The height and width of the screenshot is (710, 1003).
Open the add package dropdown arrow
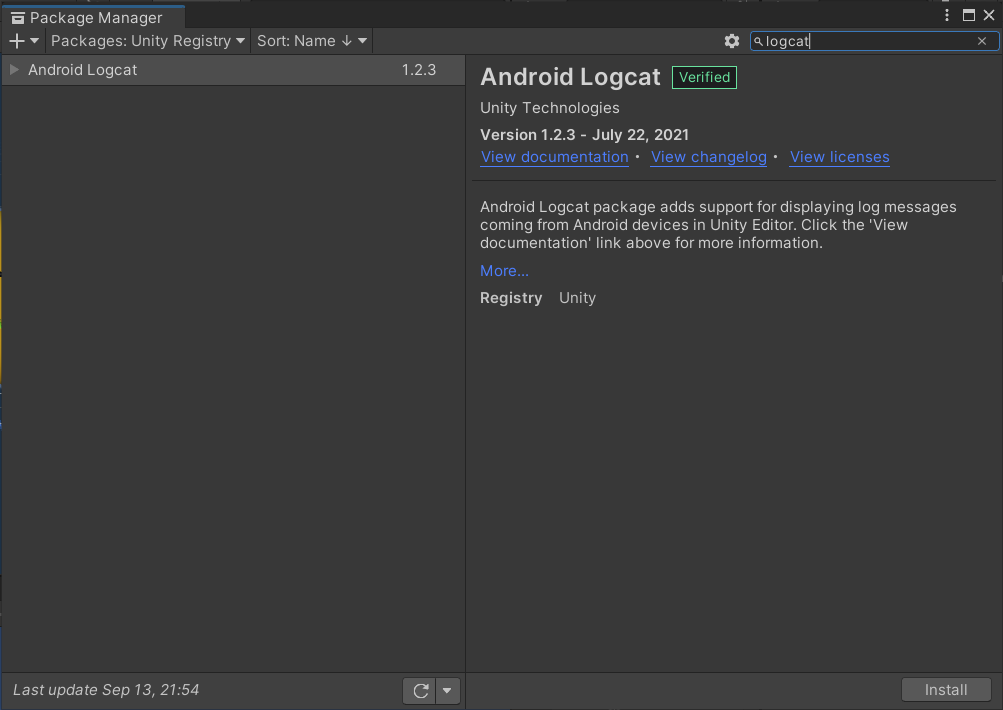(35, 41)
